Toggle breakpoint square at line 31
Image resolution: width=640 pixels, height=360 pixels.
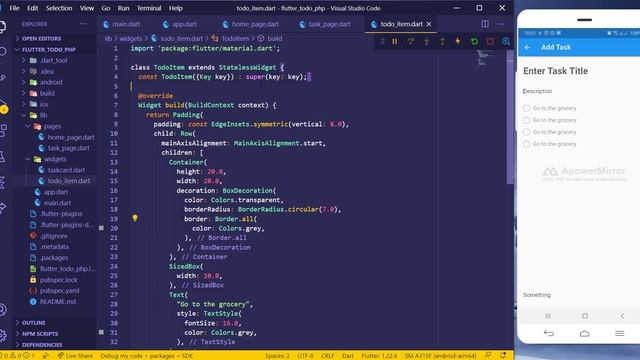(101, 332)
